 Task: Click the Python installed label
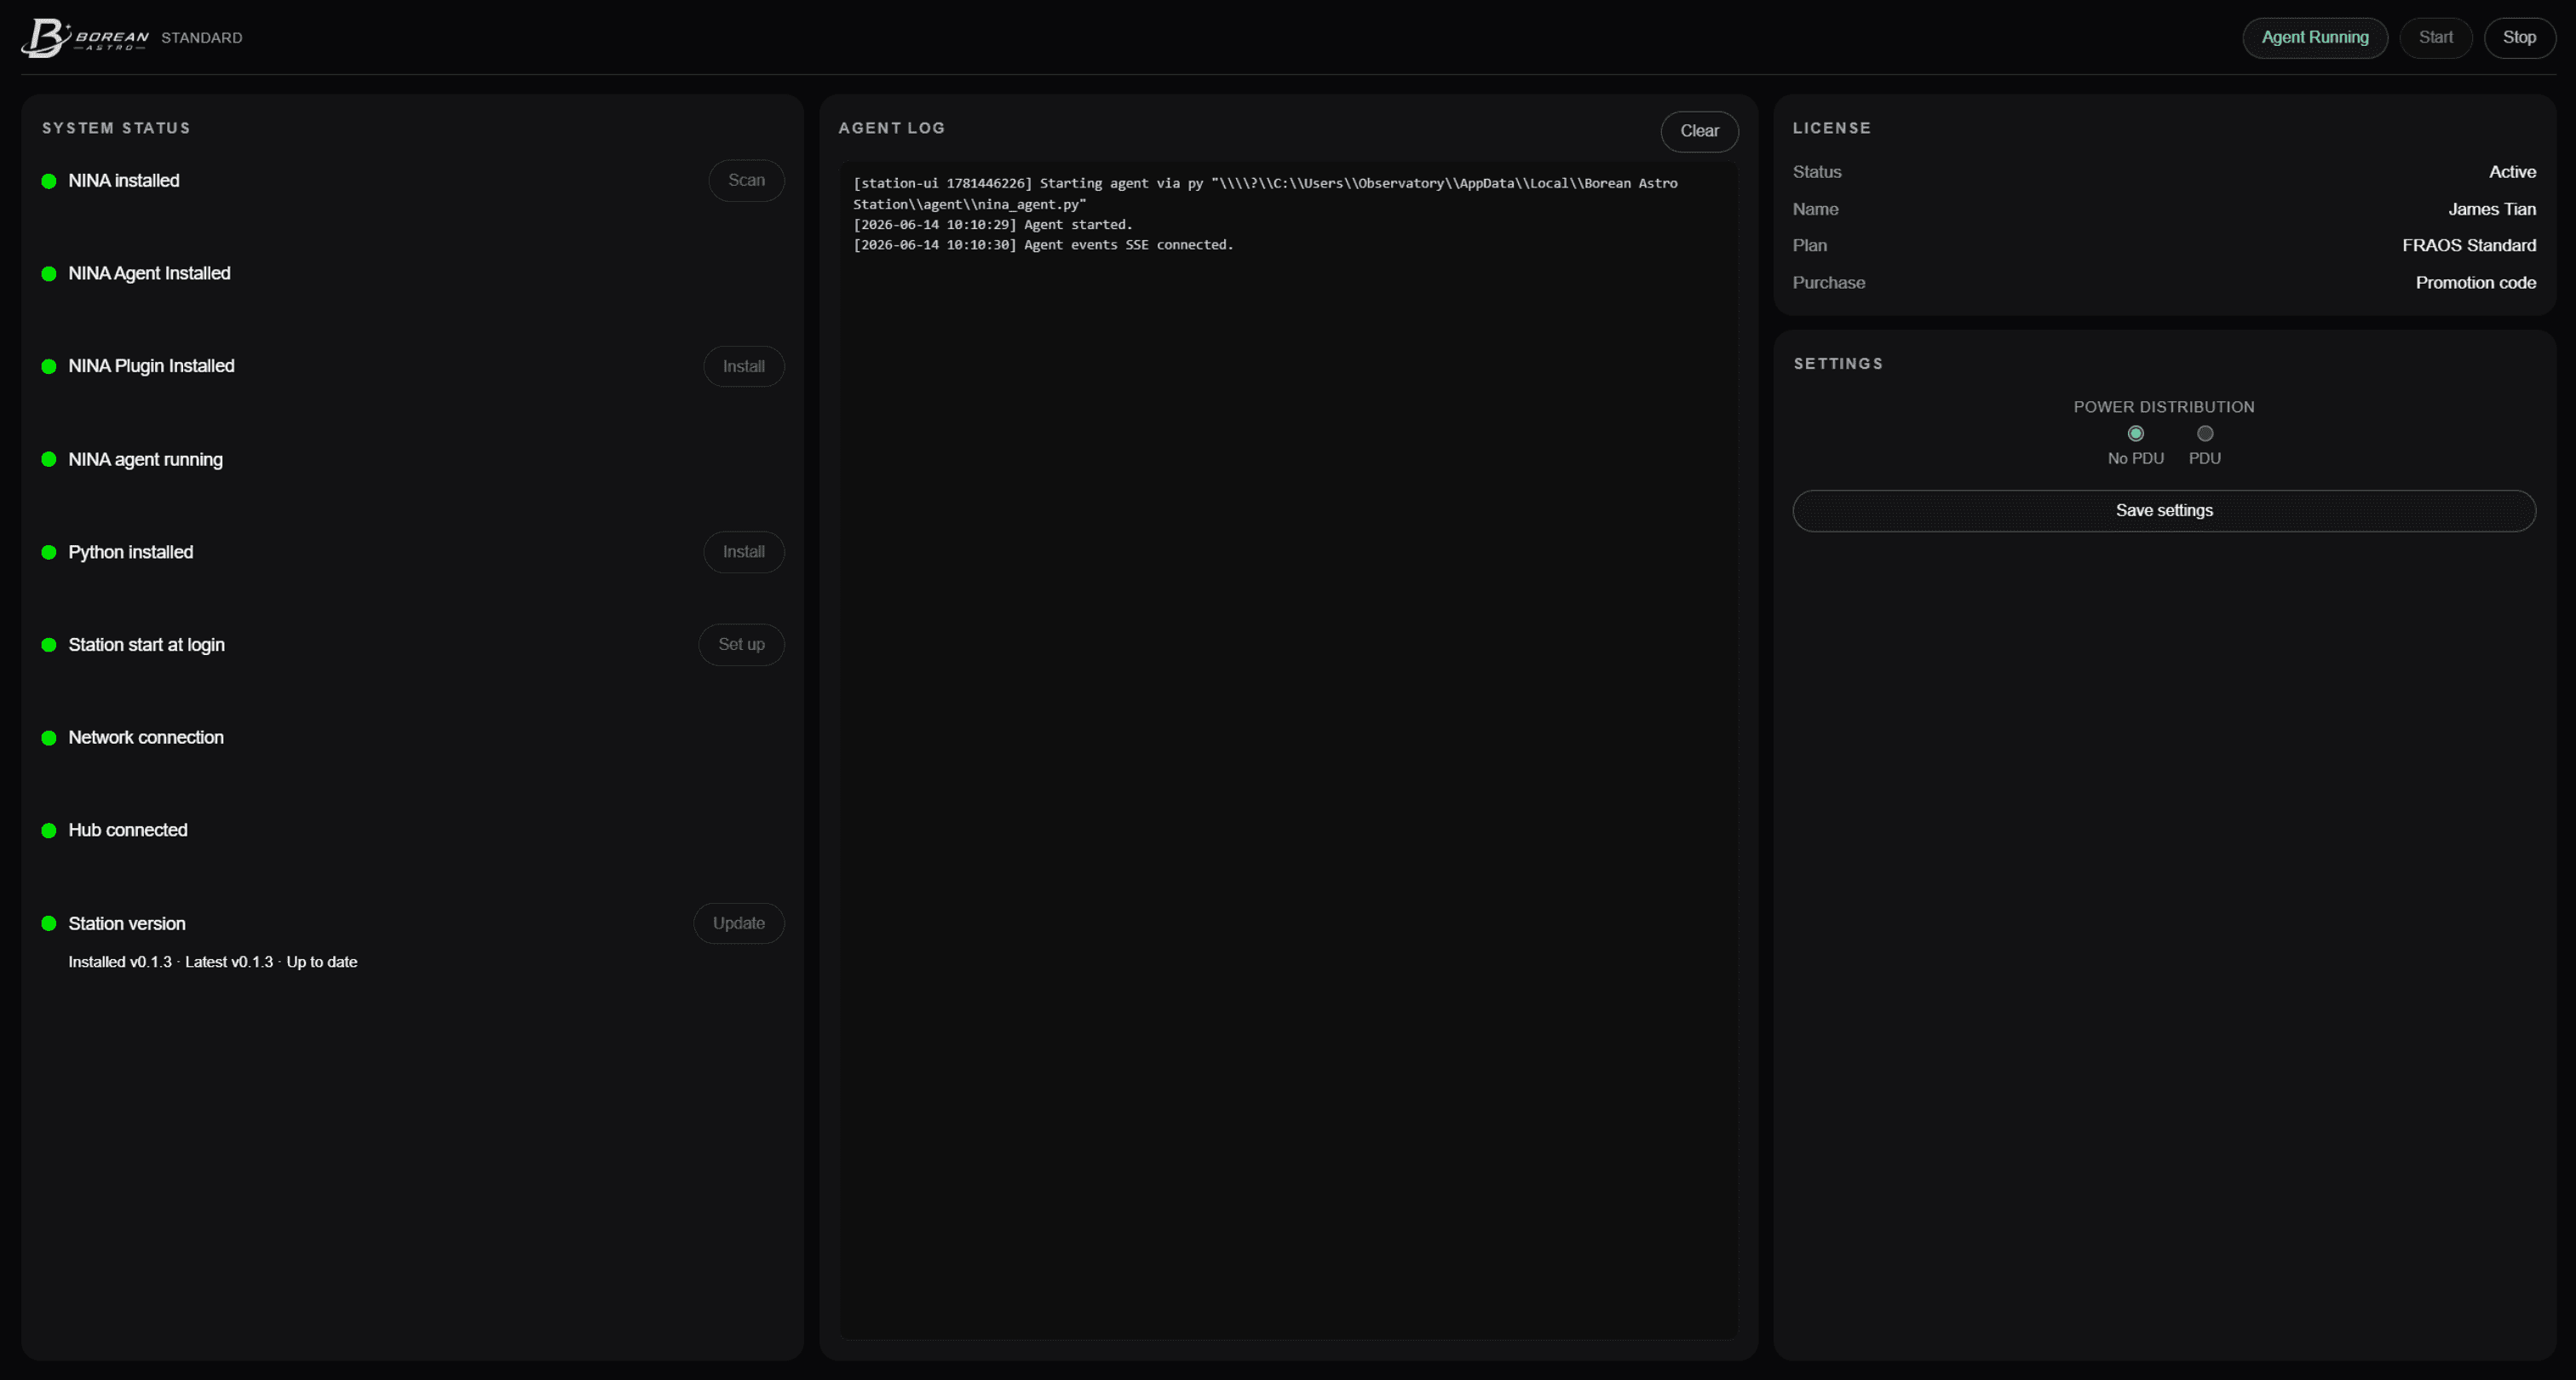(130, 553)
